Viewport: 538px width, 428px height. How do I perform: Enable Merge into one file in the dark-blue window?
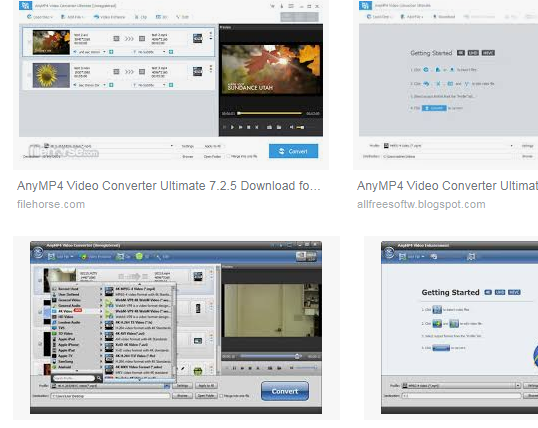235,396
